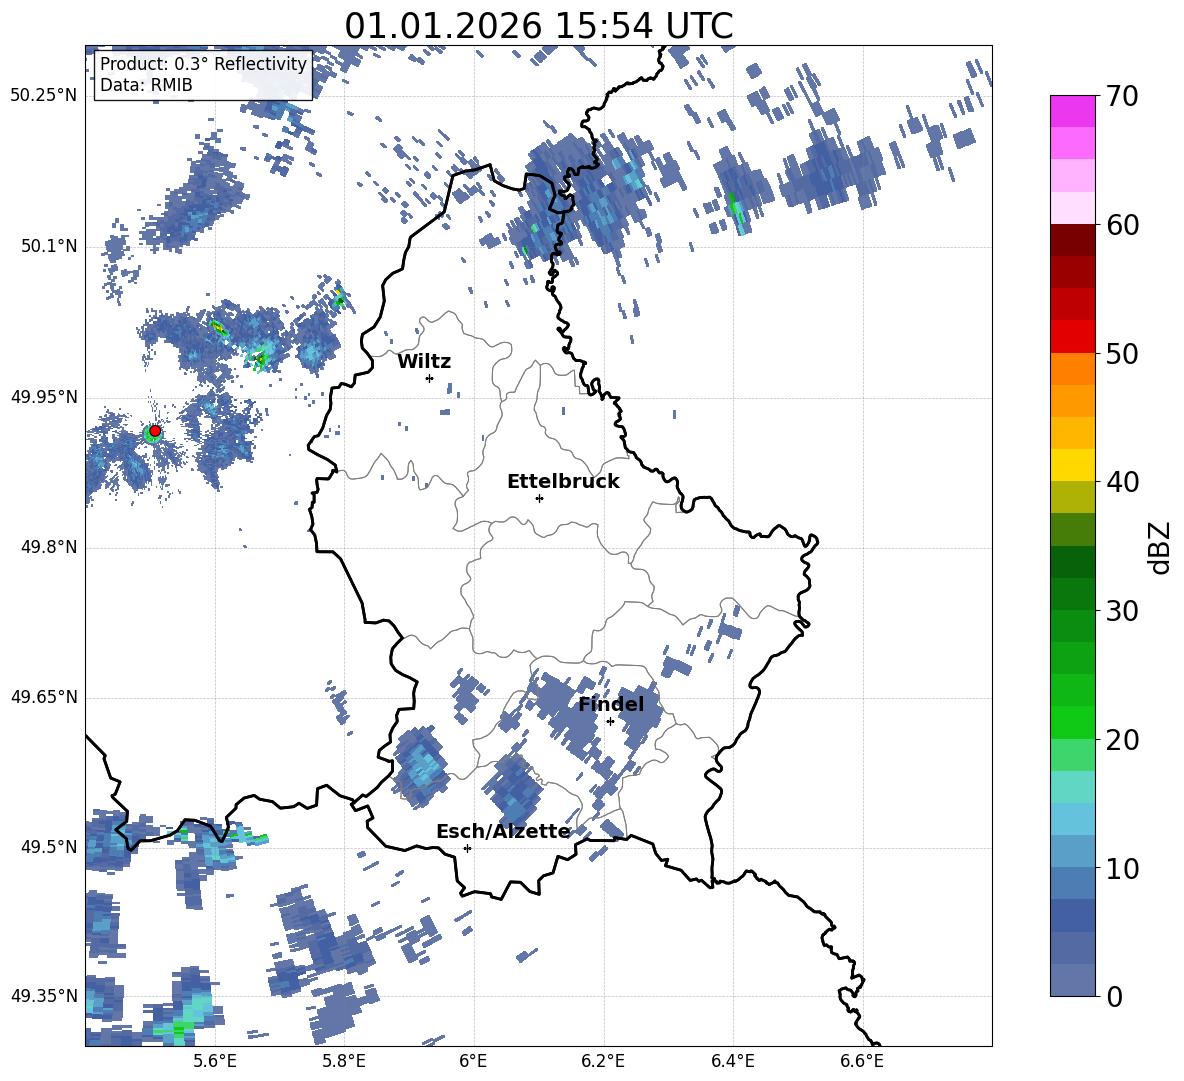This screenshot has width=1184, height=1081.
Task: Click the 70 tick on colorbar
Action: point(1121,96)
